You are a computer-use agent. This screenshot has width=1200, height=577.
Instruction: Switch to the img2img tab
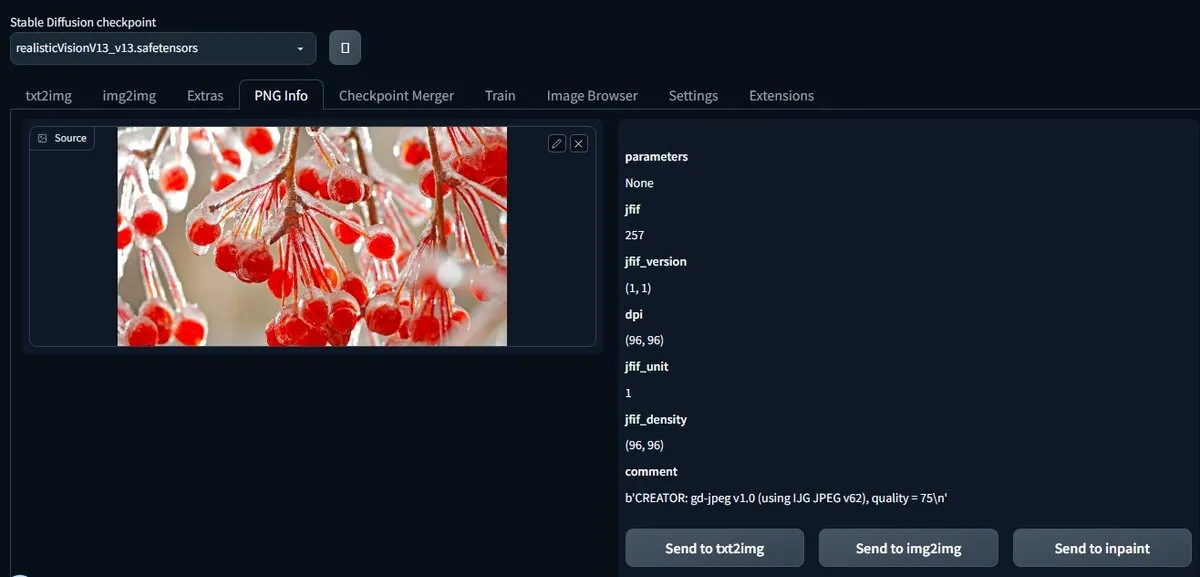point(129,96)
